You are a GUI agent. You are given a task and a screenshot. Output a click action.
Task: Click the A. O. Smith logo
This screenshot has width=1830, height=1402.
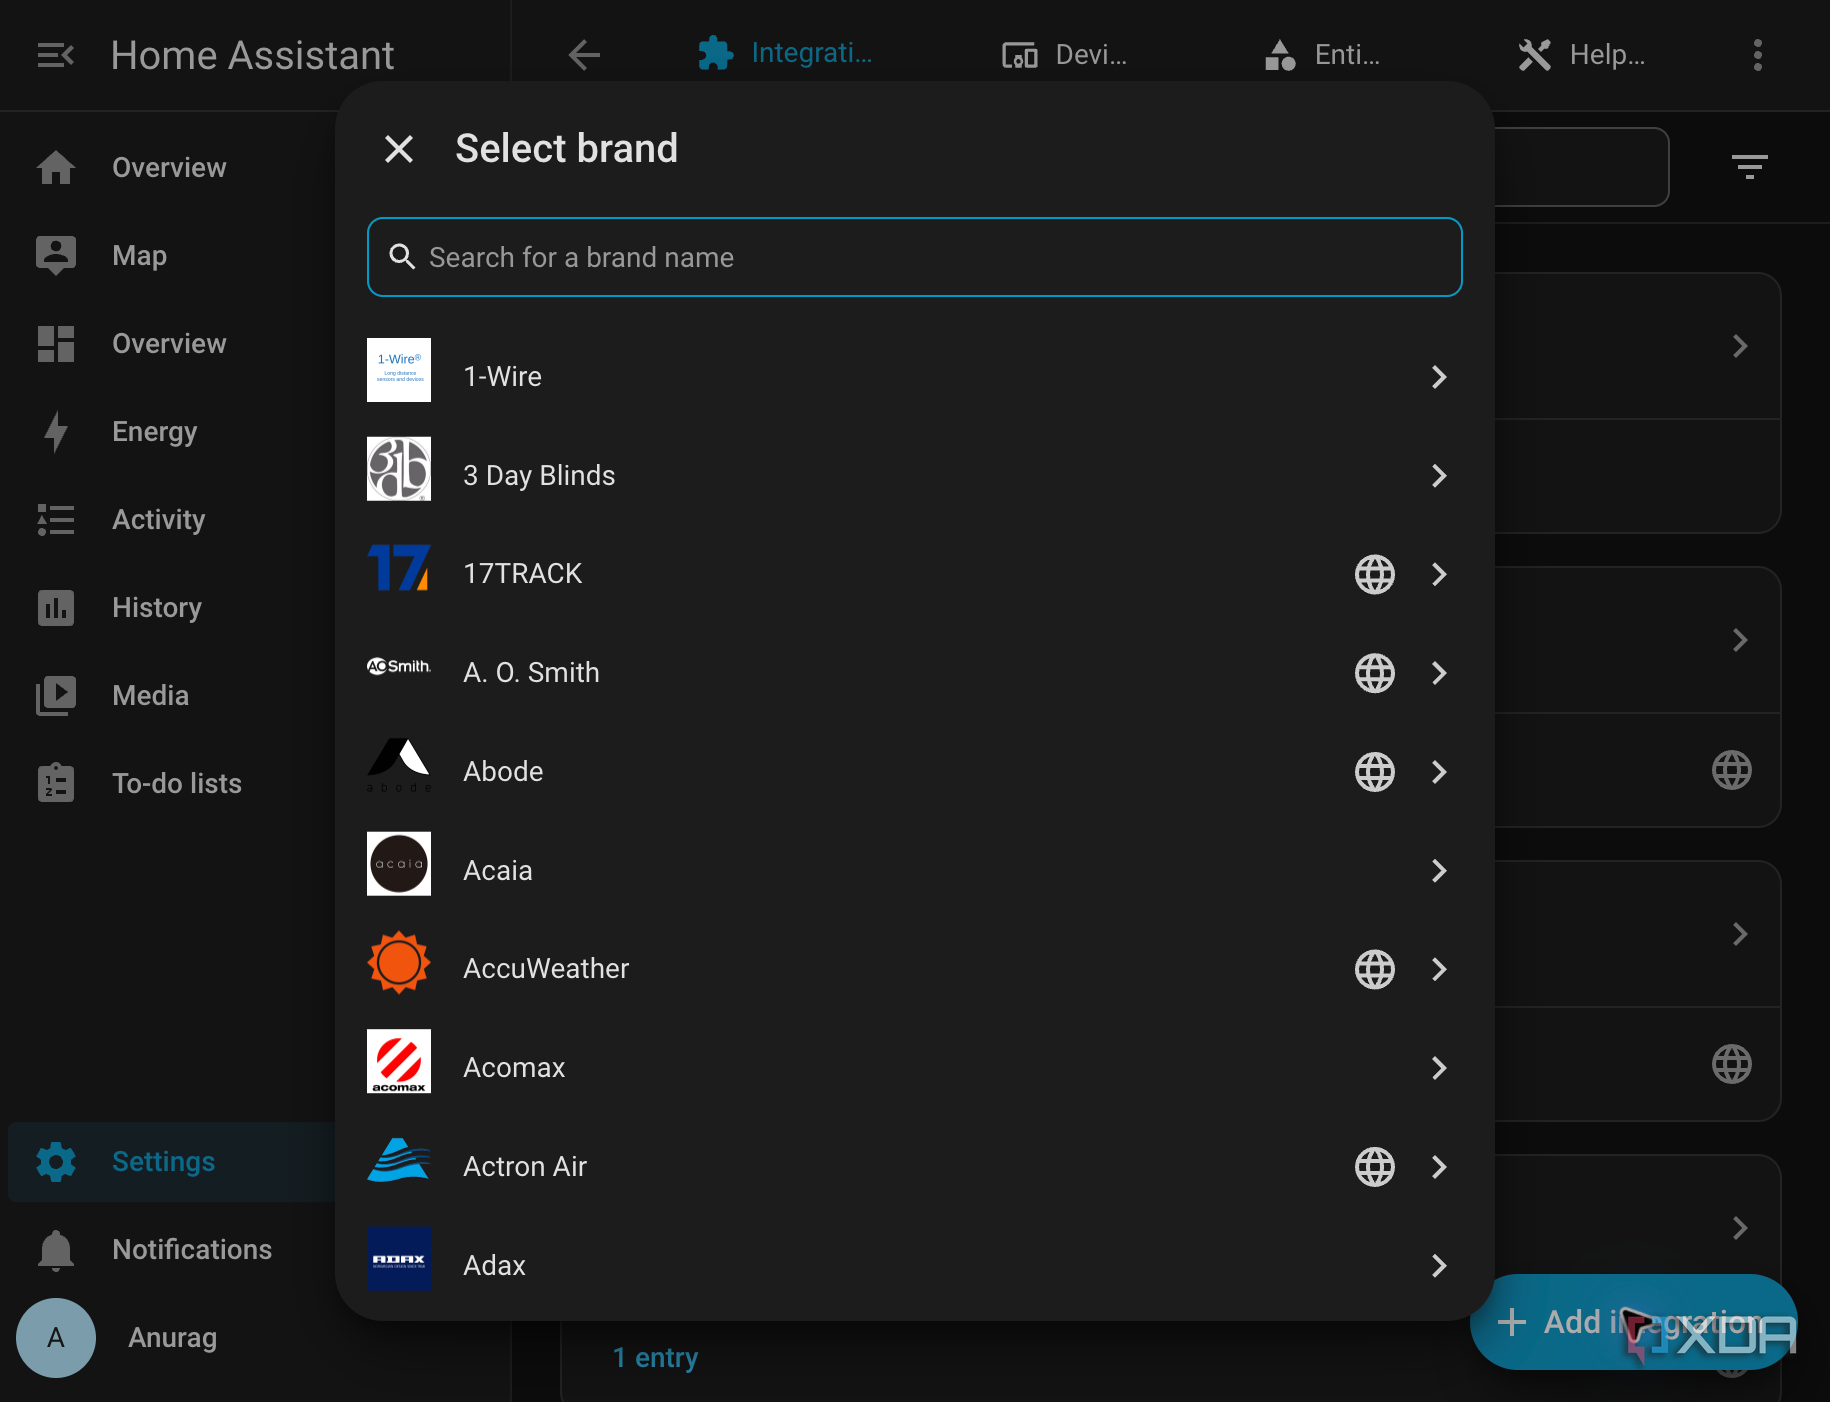[x=399, y=666]
